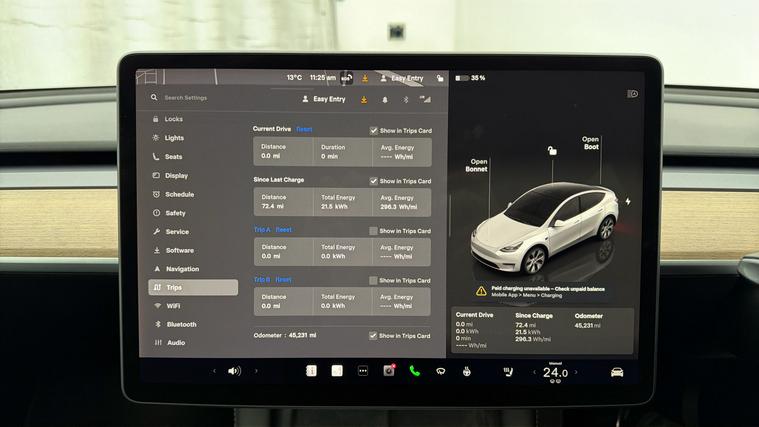This screenshot has height=427, width=759.
Task: Open car controls from bottom bar
Action: 617,372
